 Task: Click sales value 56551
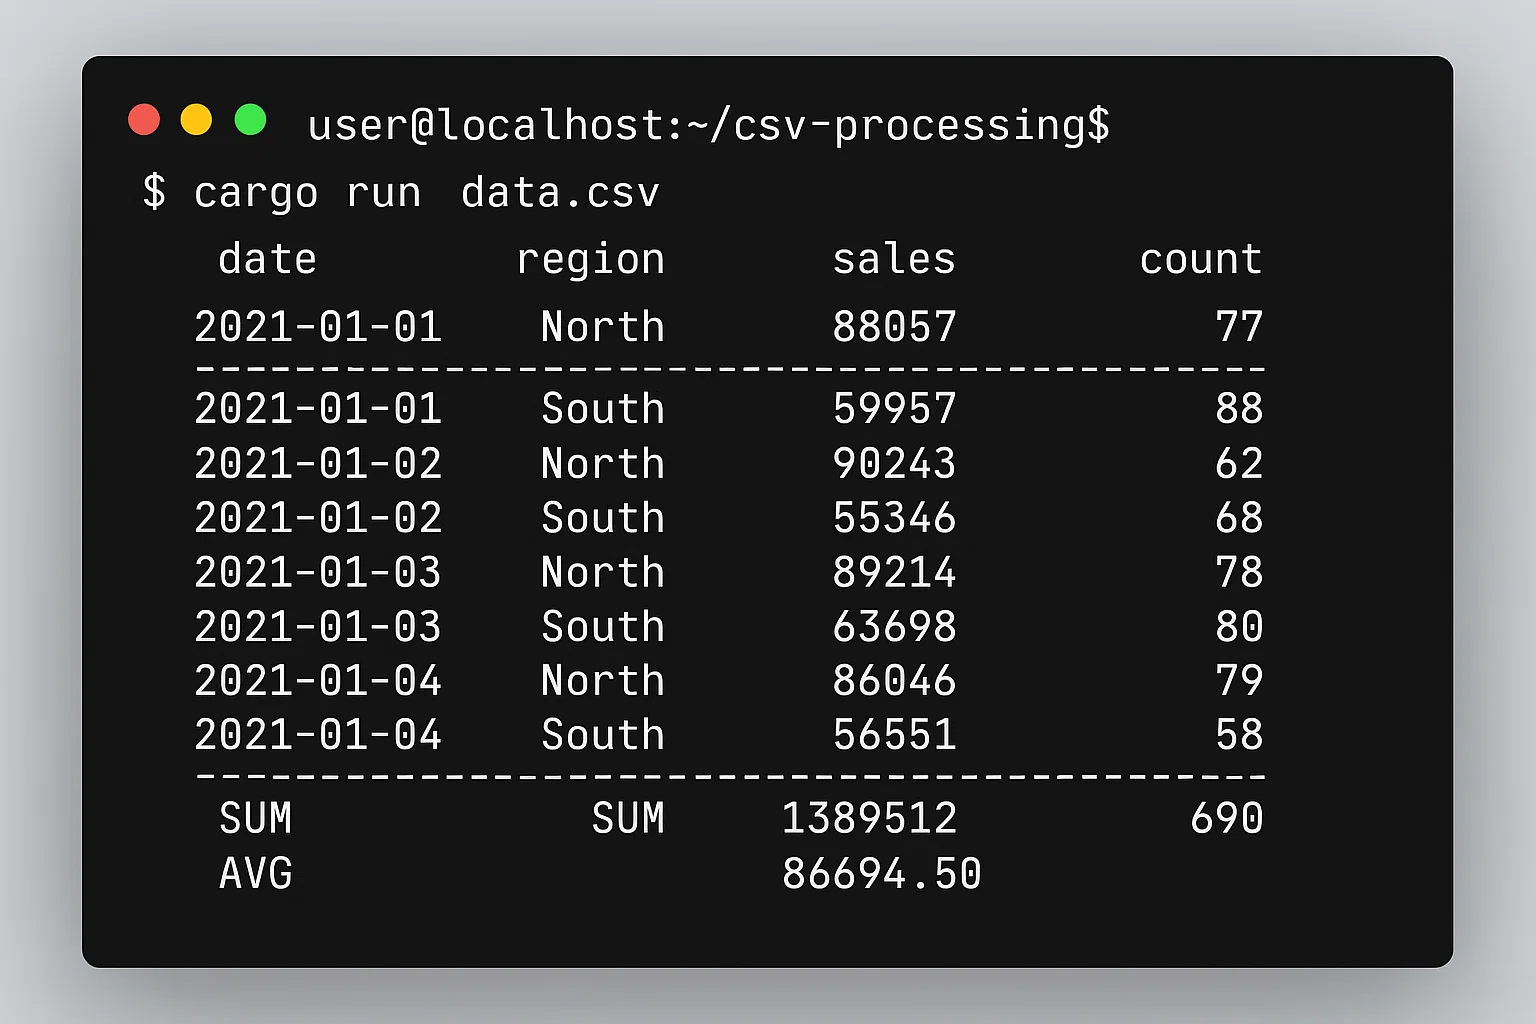pyautogui.click(x=895, y=735)
